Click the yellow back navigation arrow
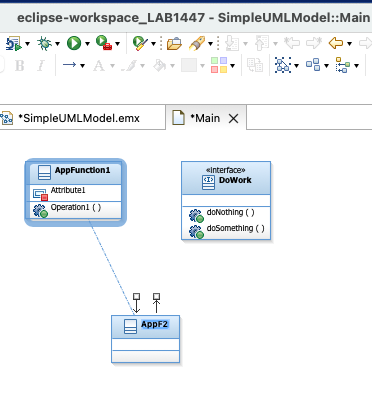This screenshot has height=419, width=372. [336, 43]
